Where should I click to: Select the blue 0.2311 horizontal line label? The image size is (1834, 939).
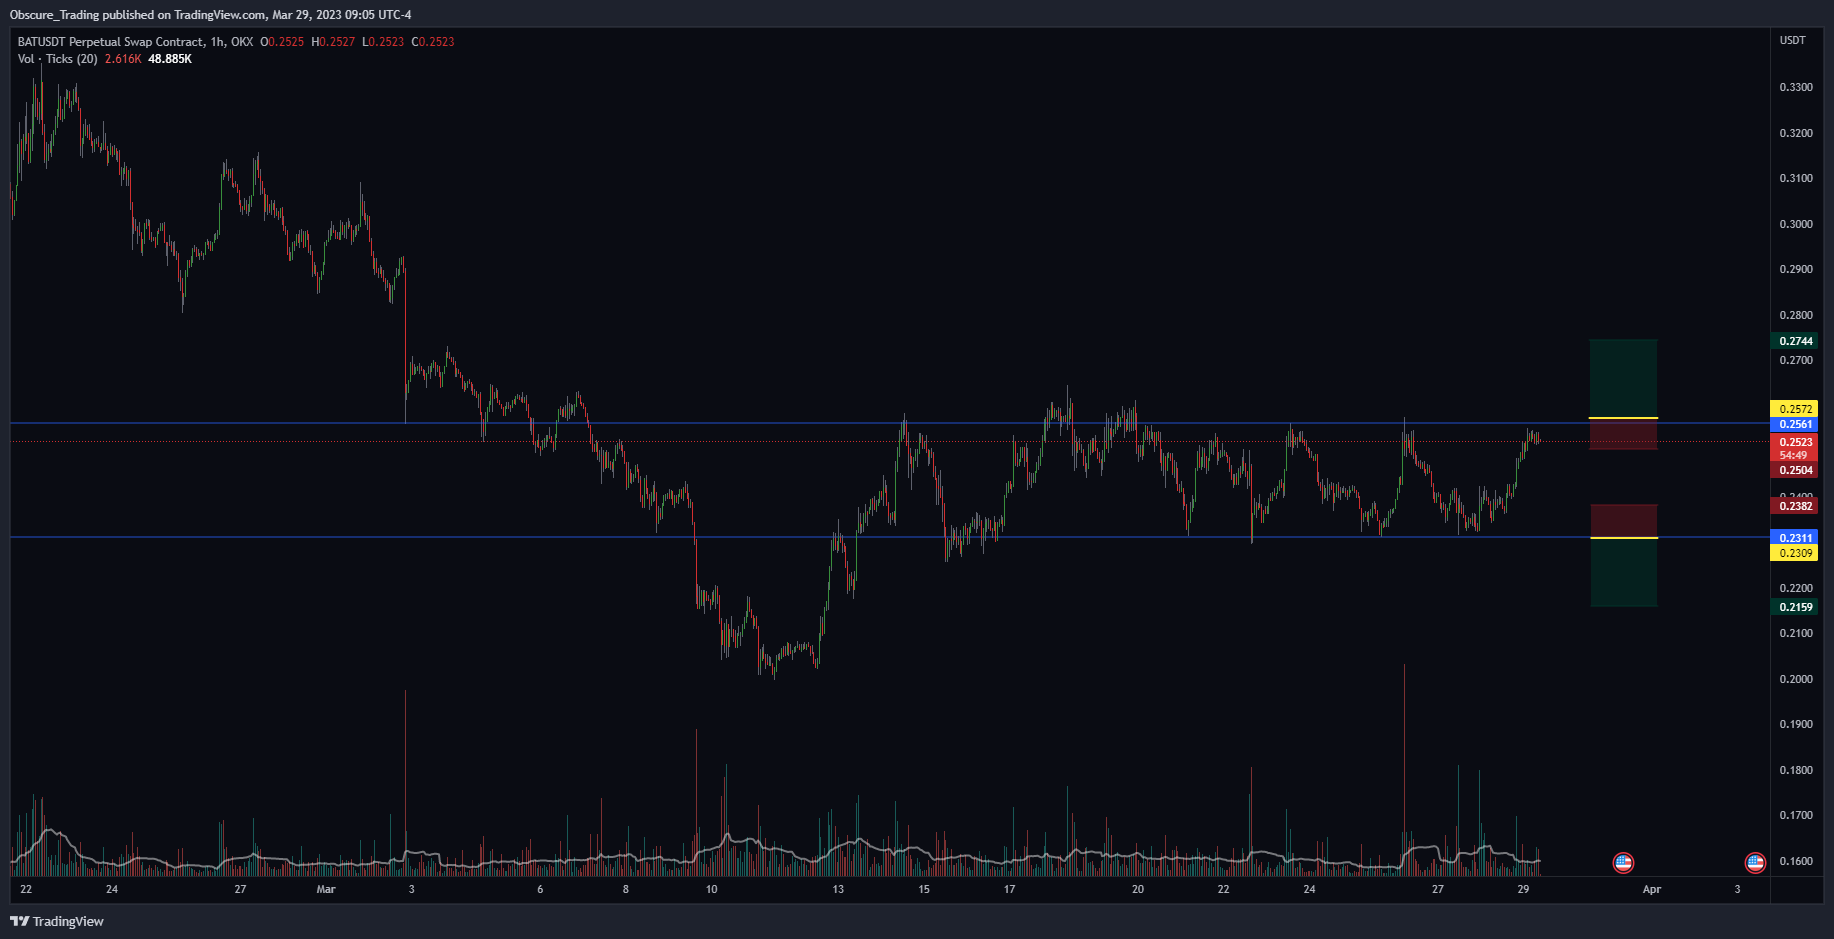coord(1796,538)
